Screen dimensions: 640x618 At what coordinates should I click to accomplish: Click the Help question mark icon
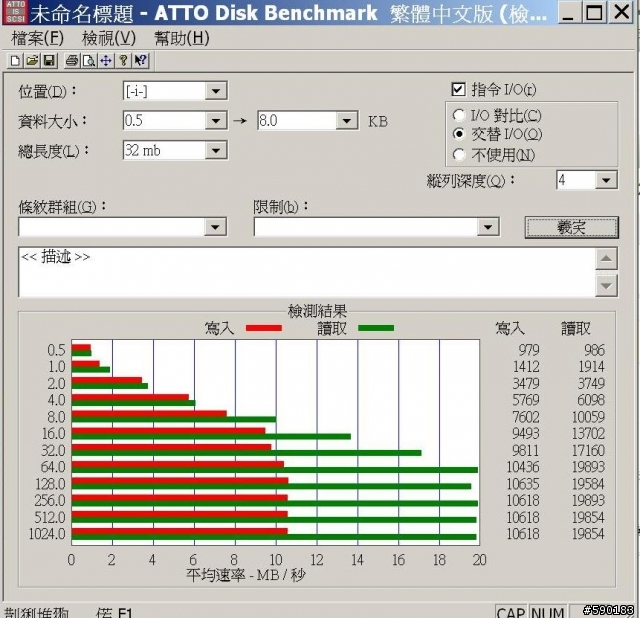(123, 61)
